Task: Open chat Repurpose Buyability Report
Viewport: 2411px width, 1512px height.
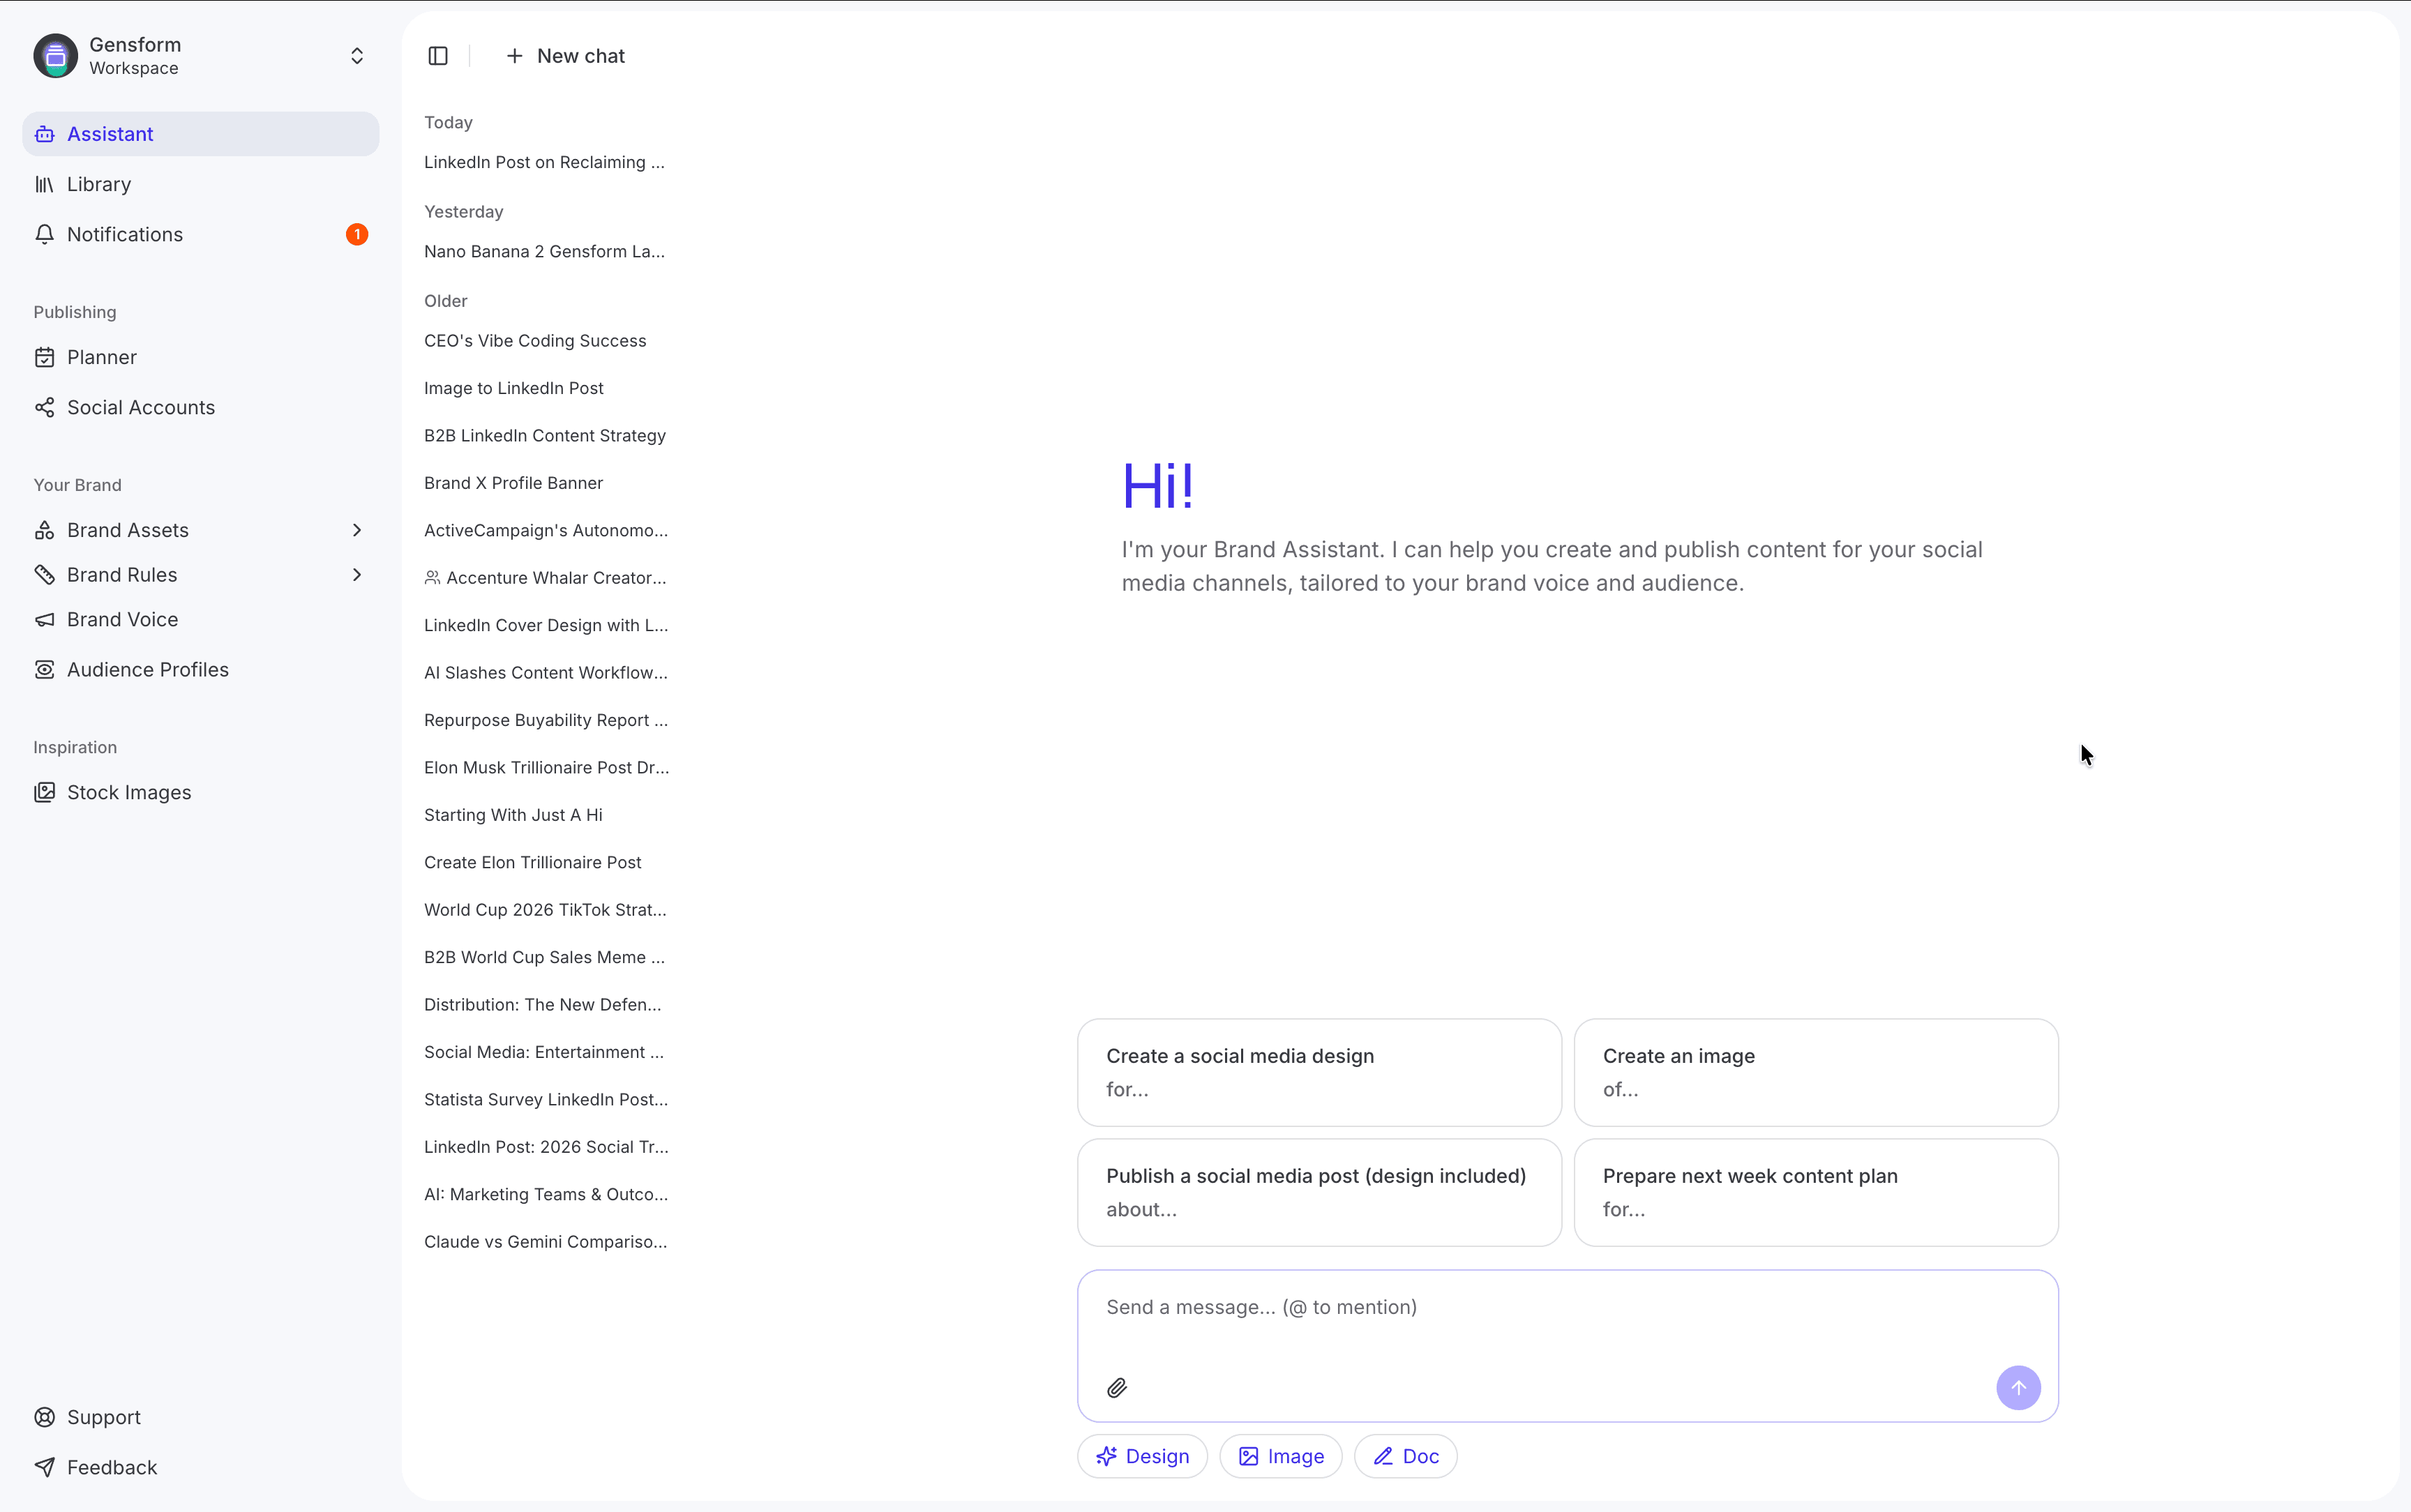Action: pyautogui.click(x=545, y=721)
